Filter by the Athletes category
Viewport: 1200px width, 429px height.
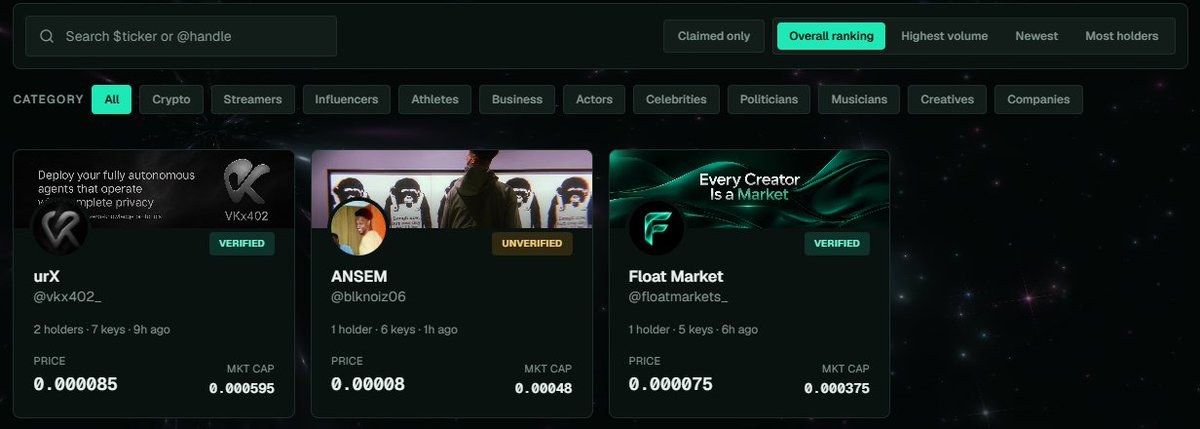click(x=434, y=99)
